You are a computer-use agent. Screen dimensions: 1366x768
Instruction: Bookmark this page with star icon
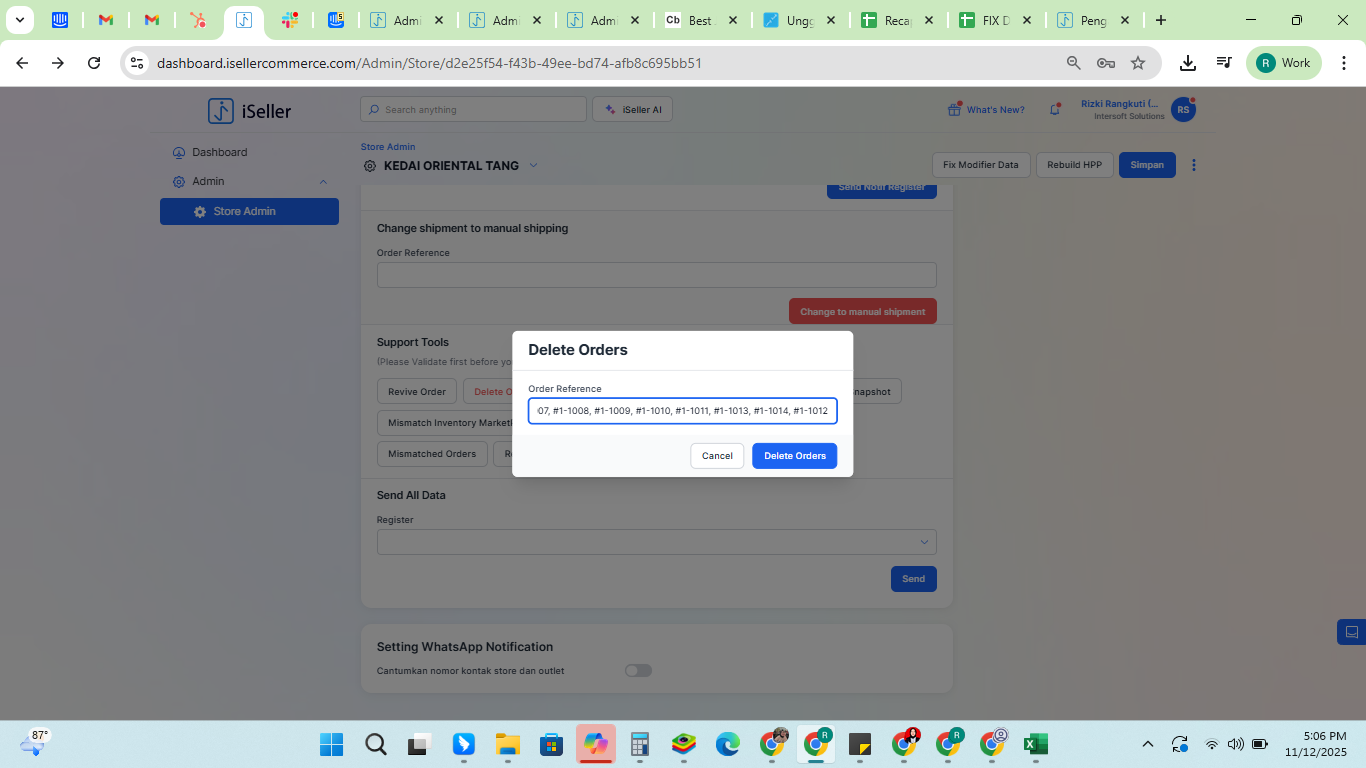pos(1138,63)
